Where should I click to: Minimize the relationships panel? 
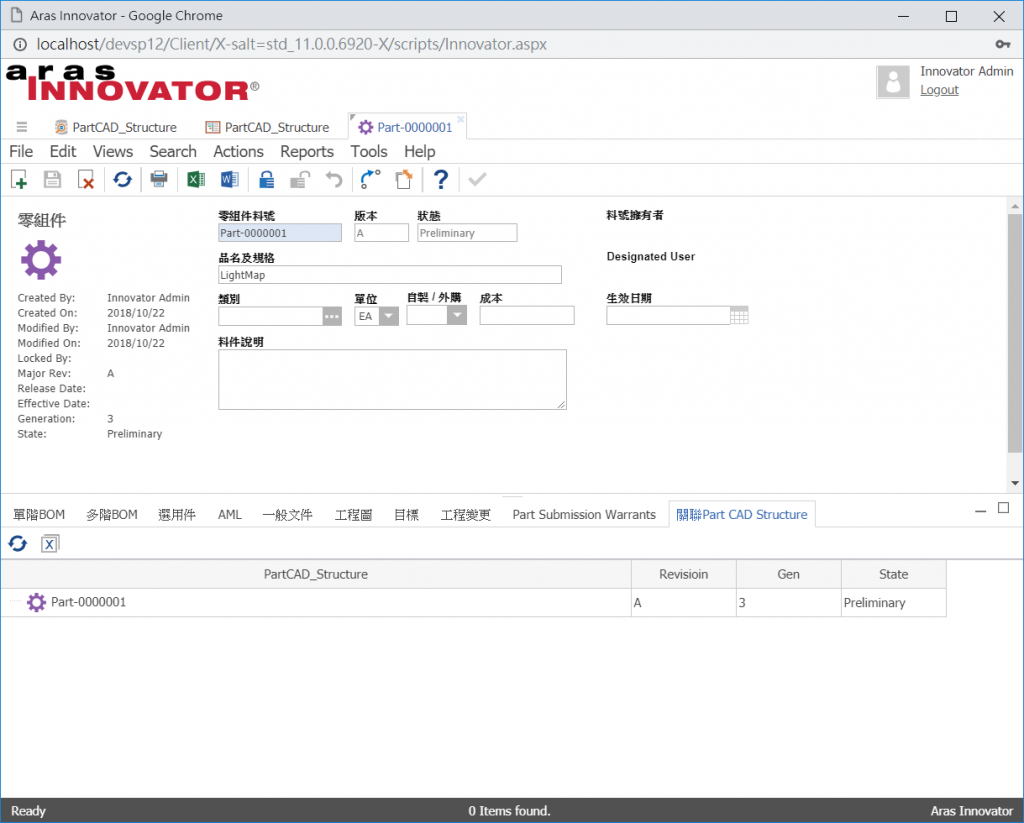pyautogui.click(x=980, y=511)
